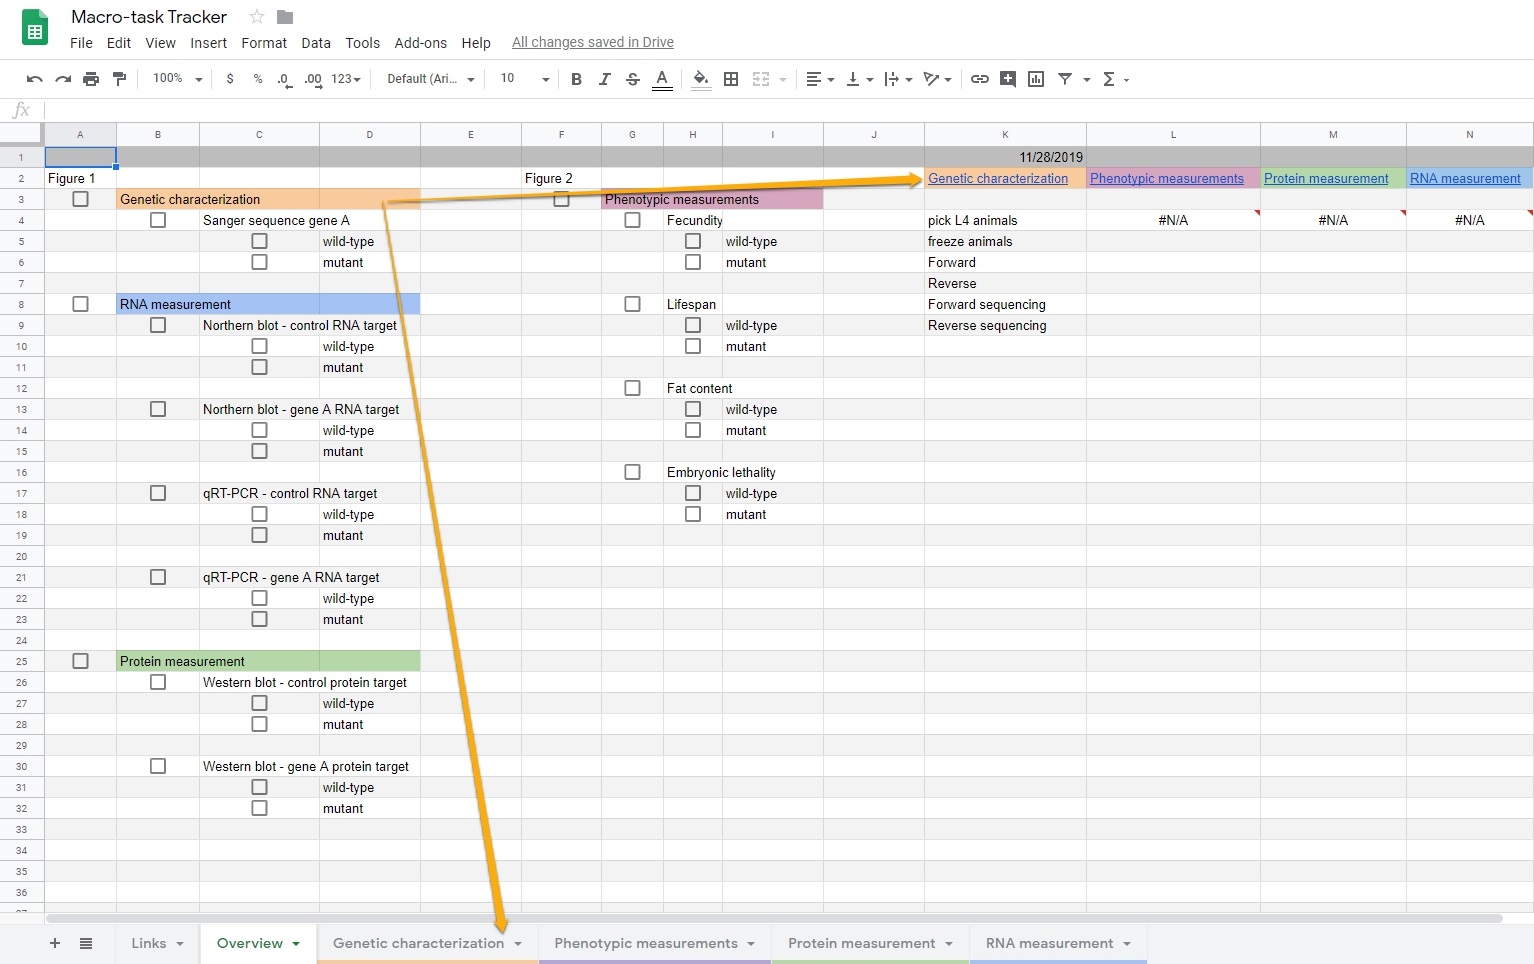Open the Add-ons menu

(x=420, y=43)
